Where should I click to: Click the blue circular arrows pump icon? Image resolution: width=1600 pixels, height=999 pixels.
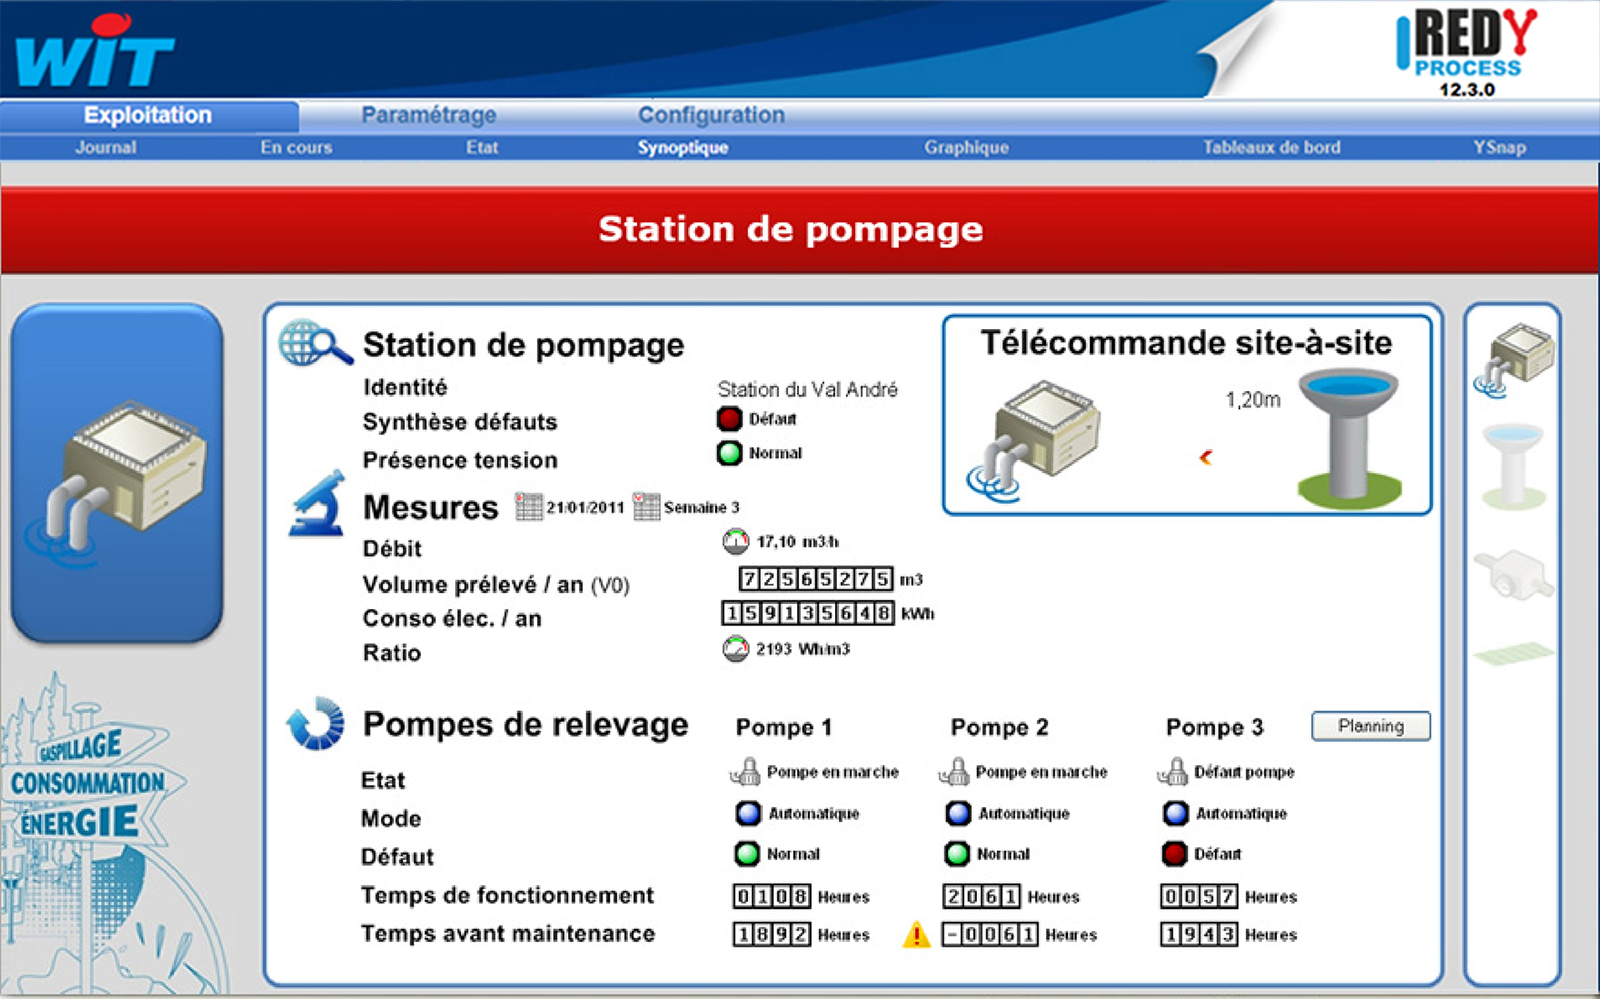315,723
